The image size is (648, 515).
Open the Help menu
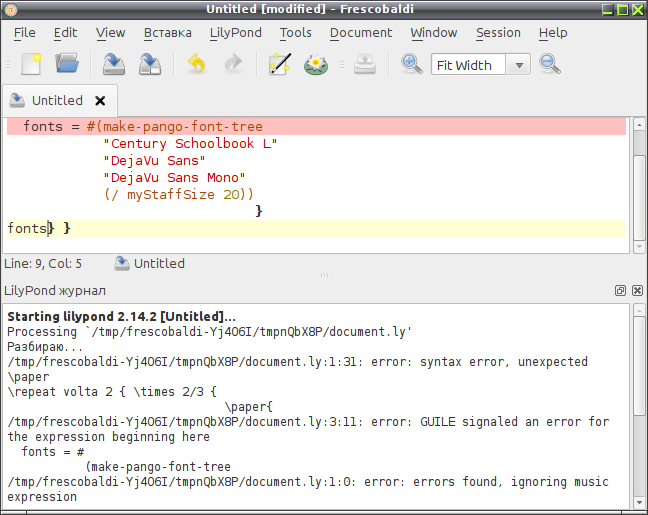tap(553, 33)
